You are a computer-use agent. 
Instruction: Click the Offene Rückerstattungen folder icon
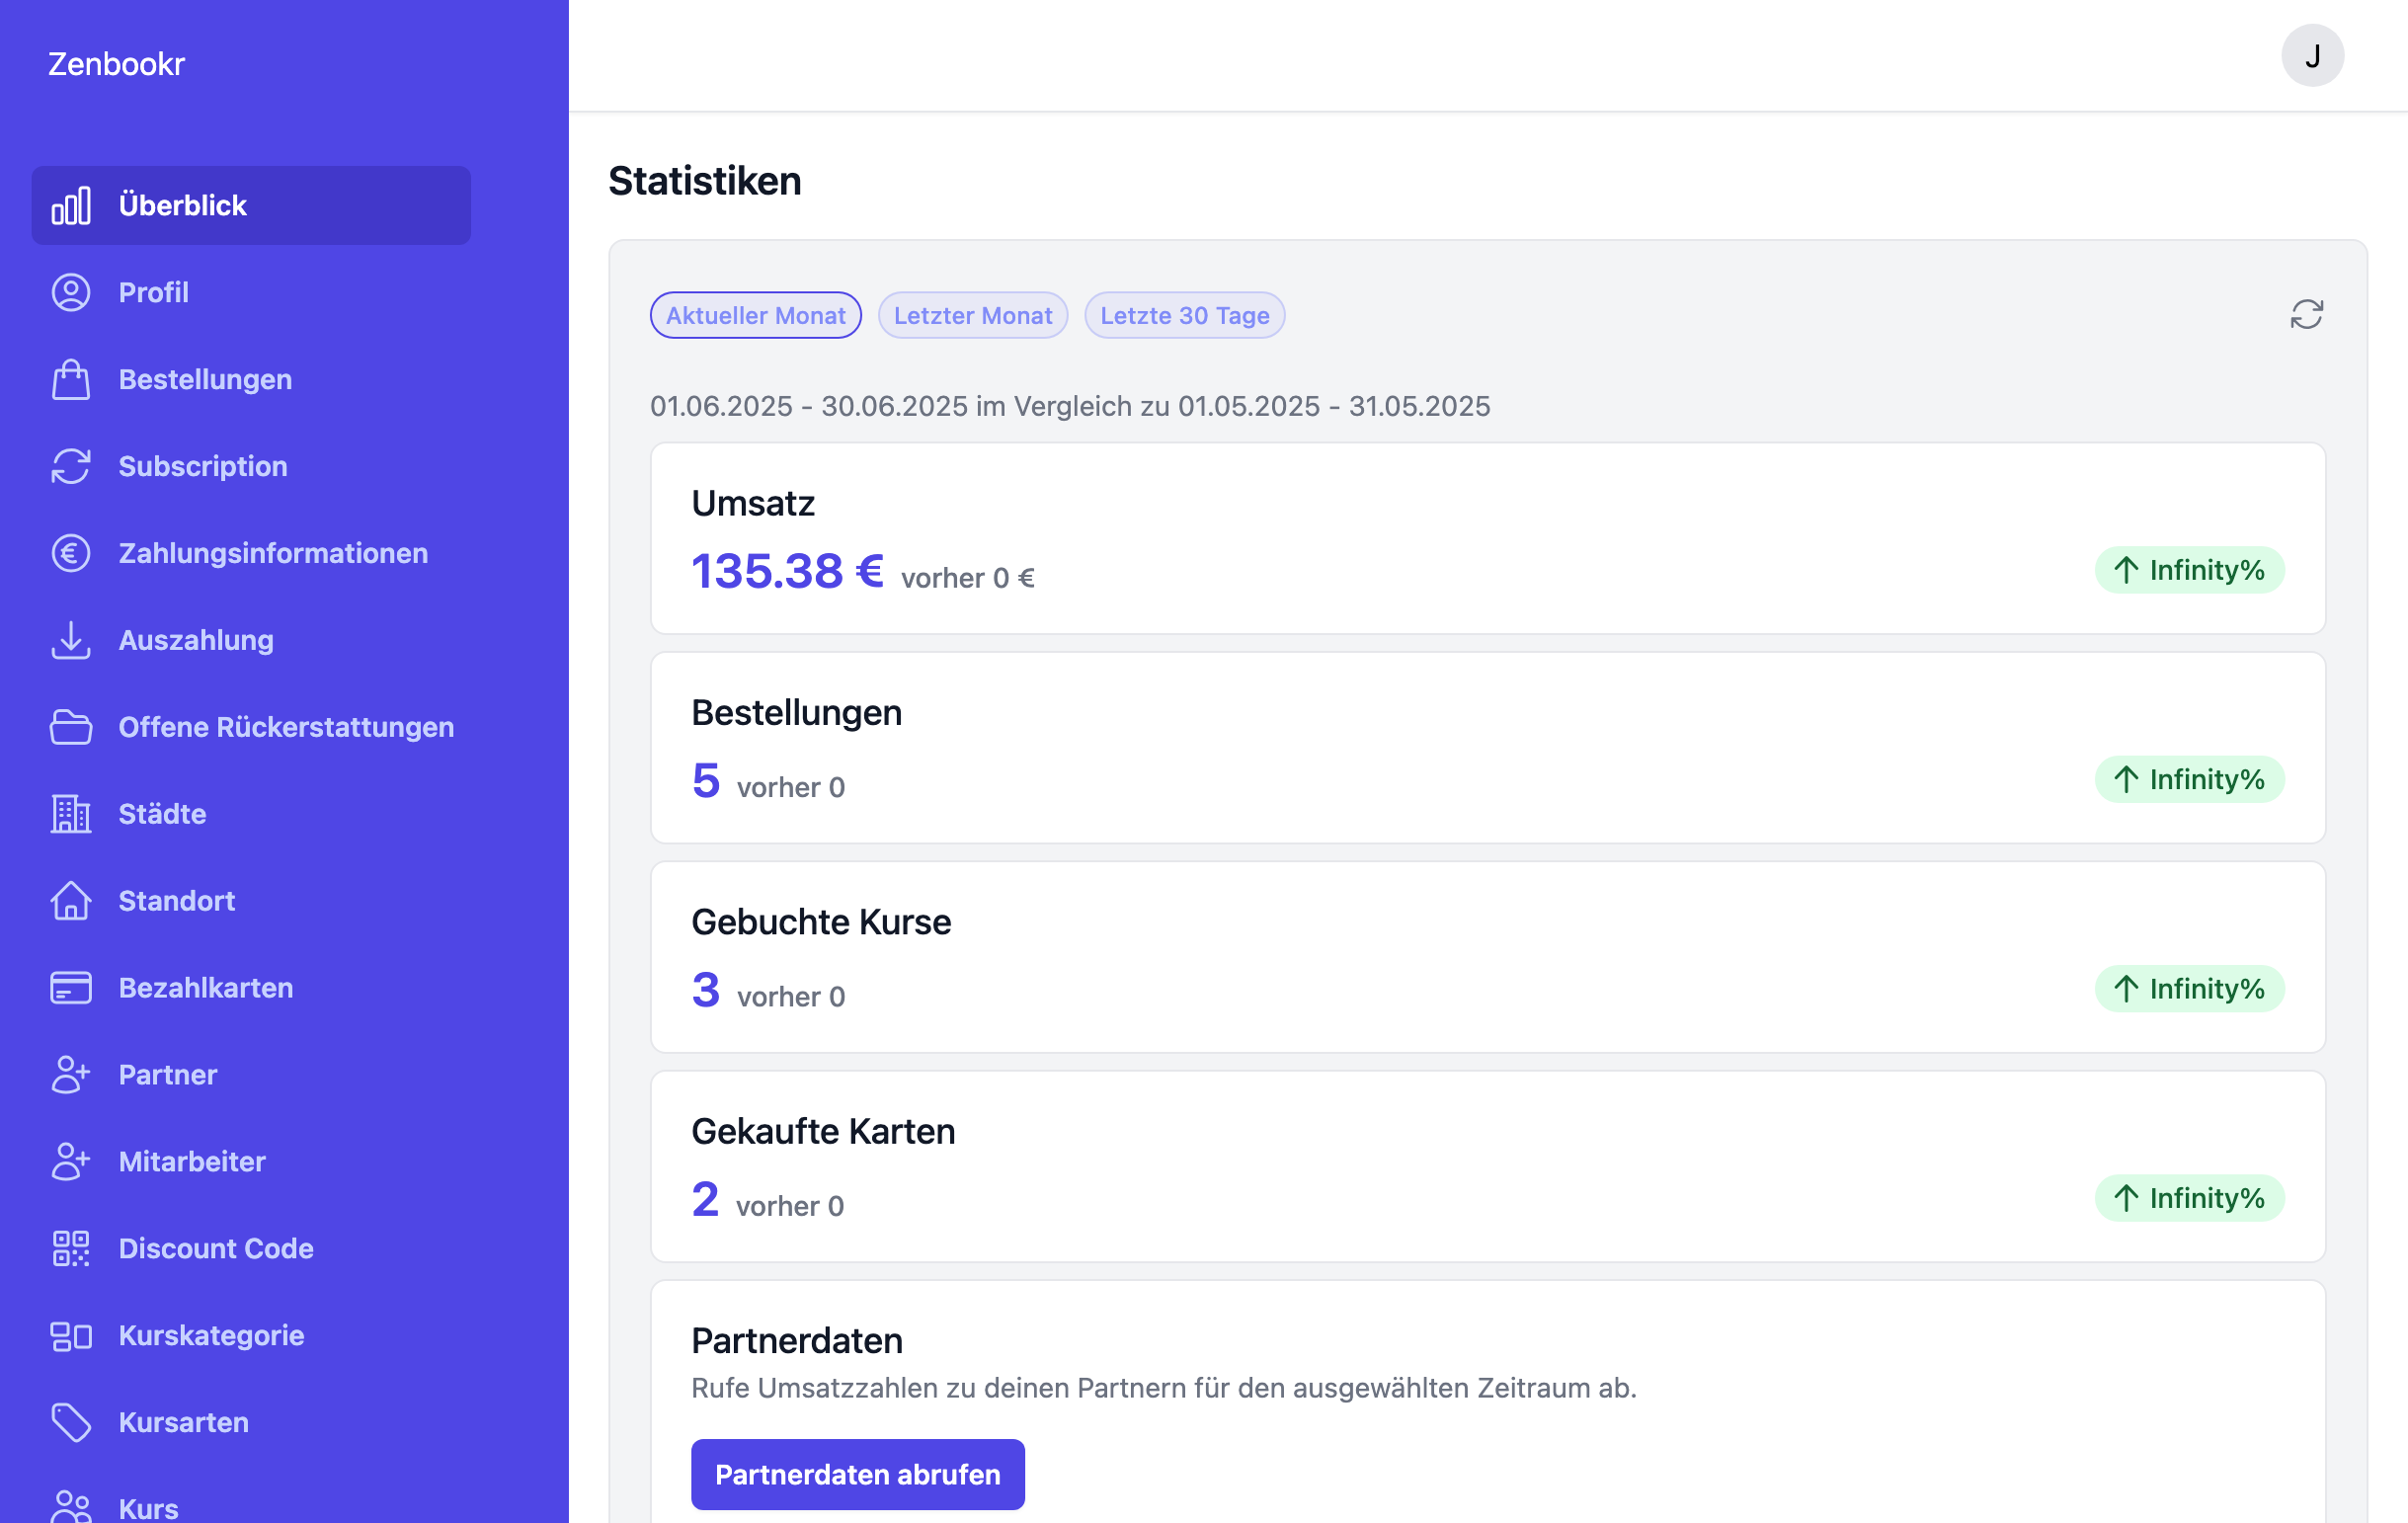point(71,727)
